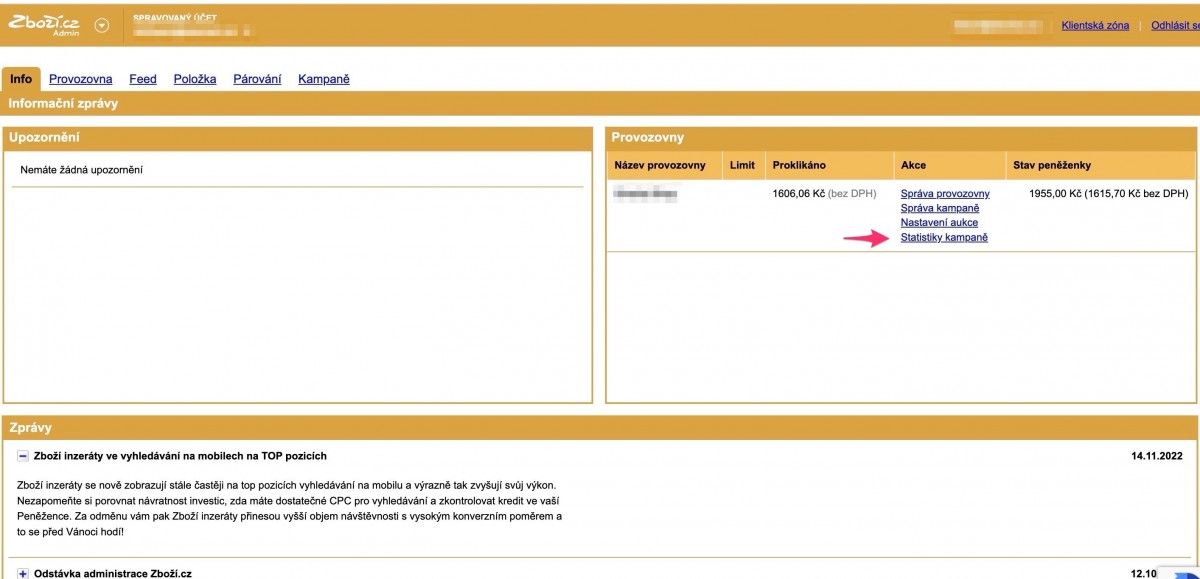Viewport: 1200px width, 579px height.
Task: Select the Párování tab
Action: 257,79
